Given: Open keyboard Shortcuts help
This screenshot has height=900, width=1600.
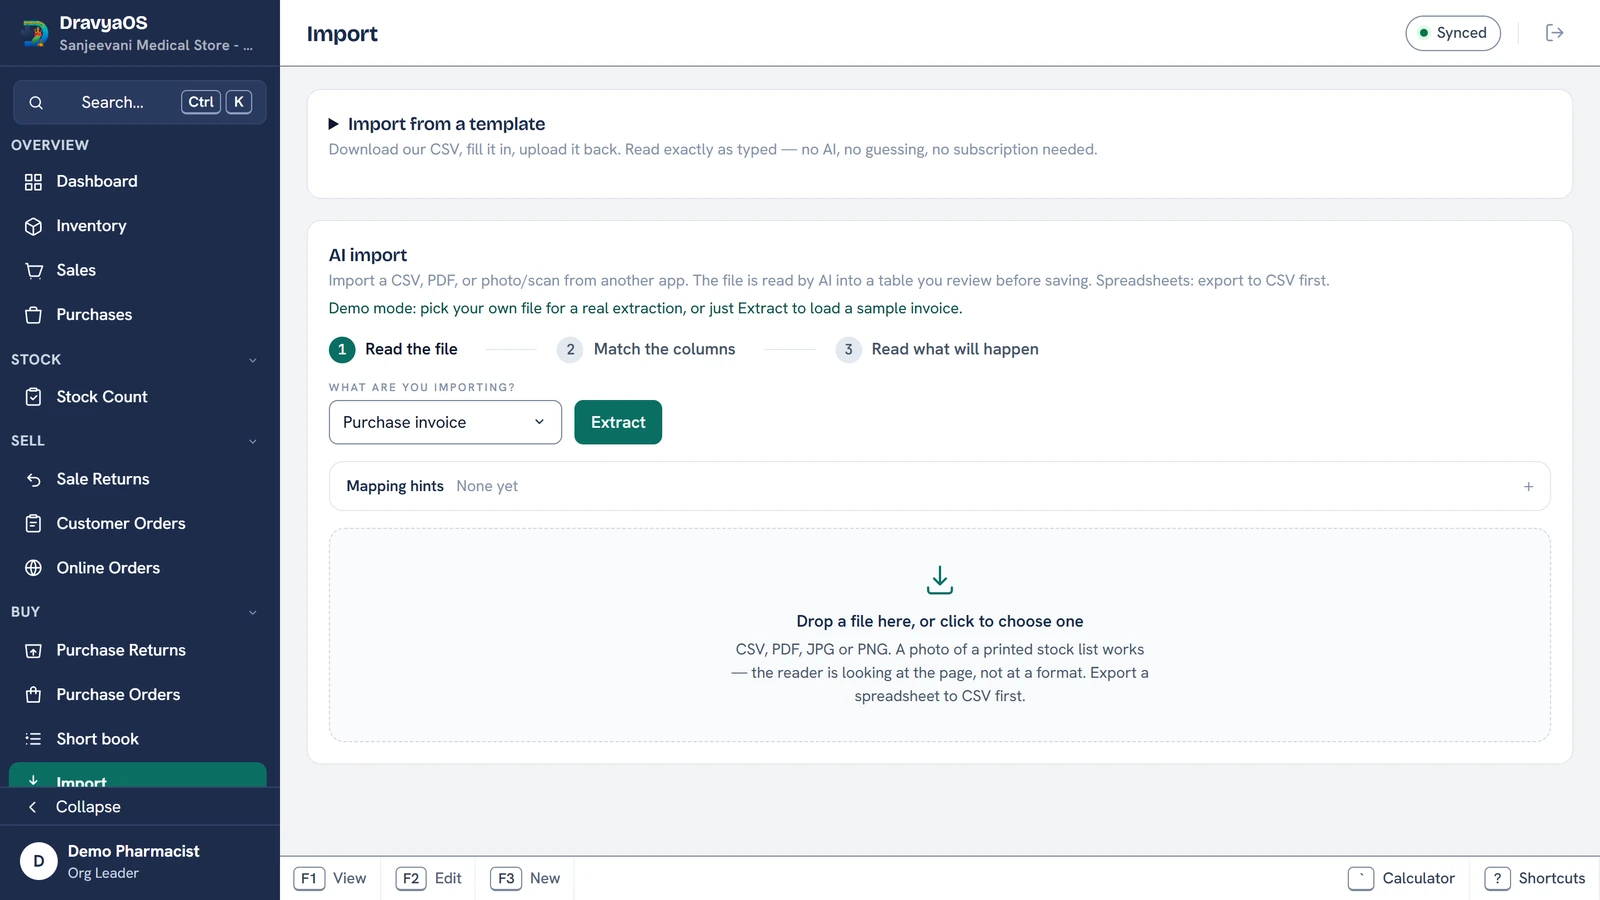Looking at the screenshot, I should 1535,878.
